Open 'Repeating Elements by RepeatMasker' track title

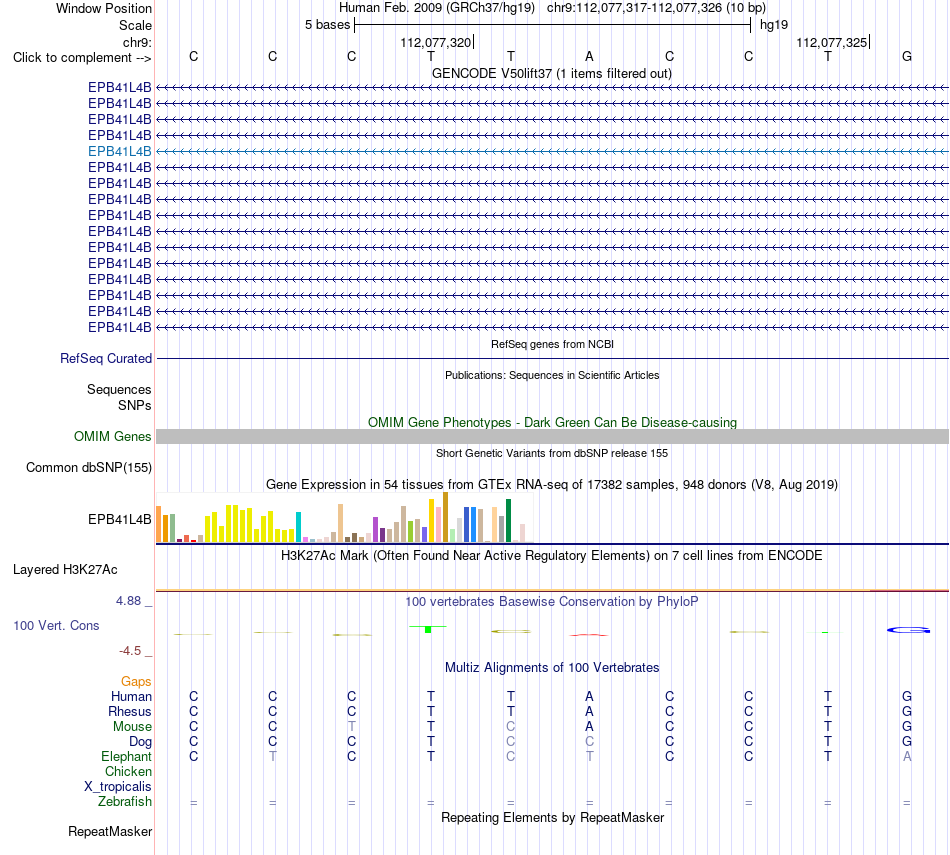(553, 818)
